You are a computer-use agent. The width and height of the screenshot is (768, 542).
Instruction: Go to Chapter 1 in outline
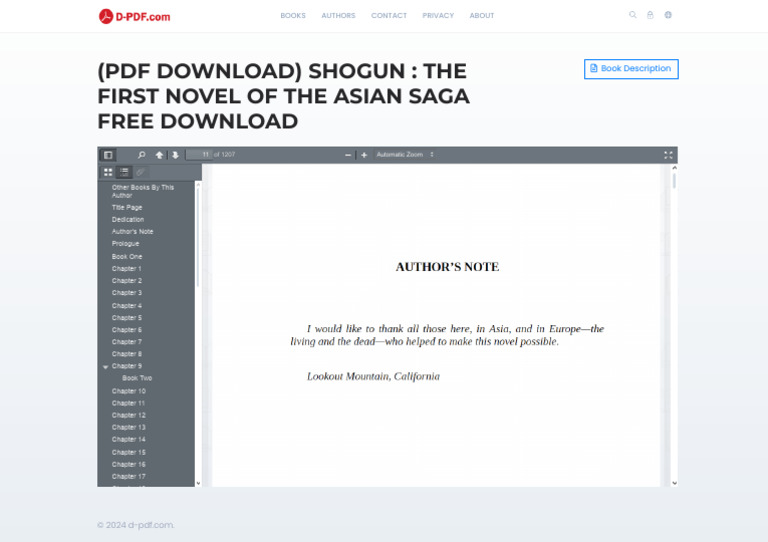(x=126, y=268)
